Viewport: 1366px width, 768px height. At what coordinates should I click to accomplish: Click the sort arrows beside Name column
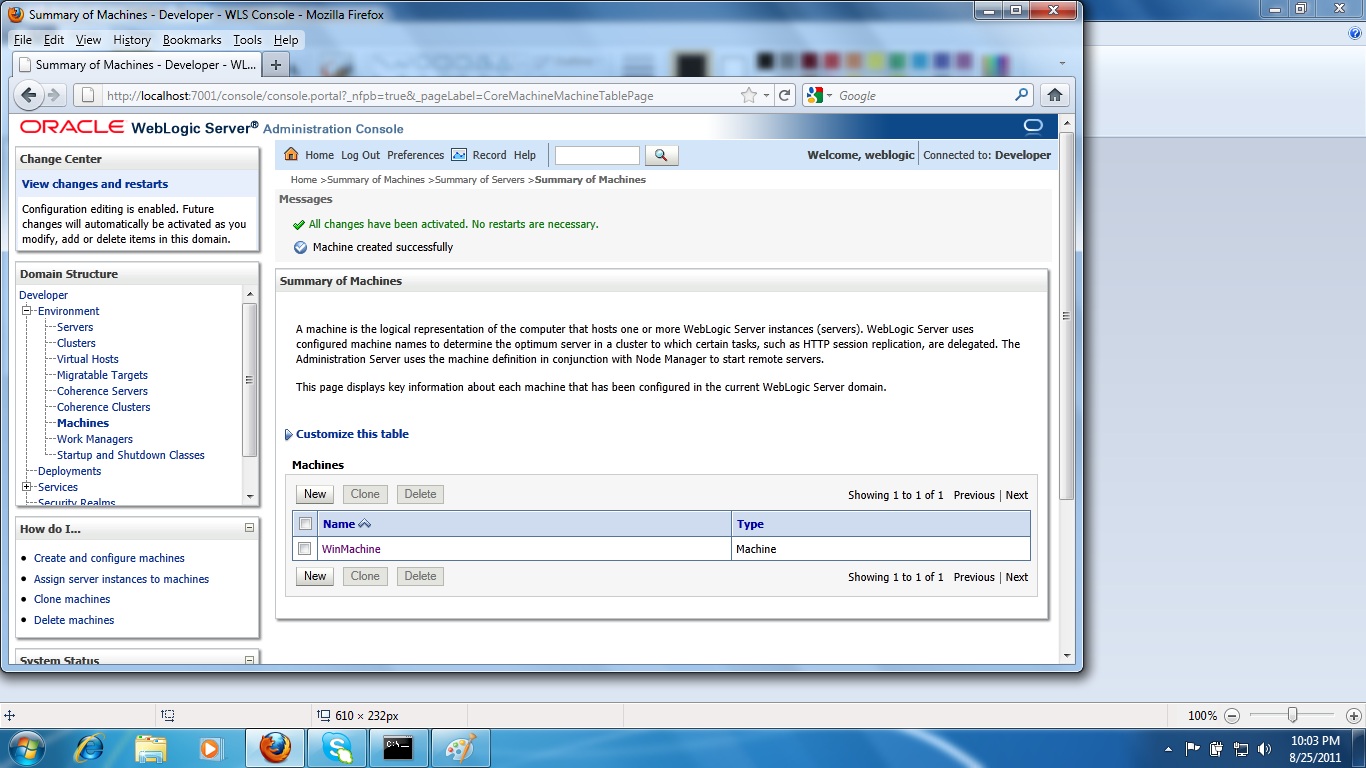click(364, 524)
